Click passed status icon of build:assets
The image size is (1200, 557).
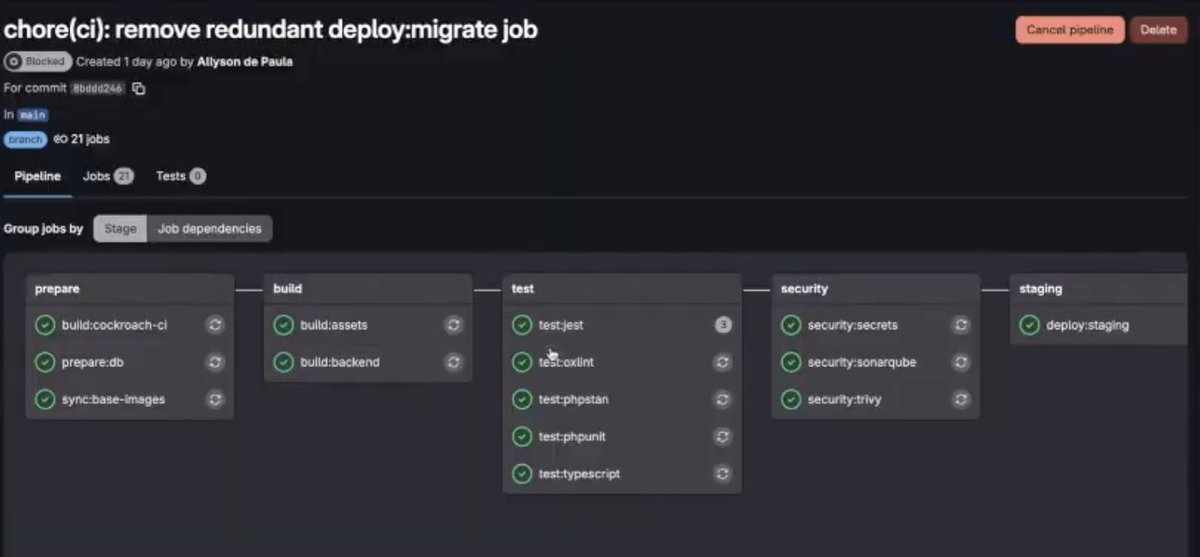tap(283, 325)
